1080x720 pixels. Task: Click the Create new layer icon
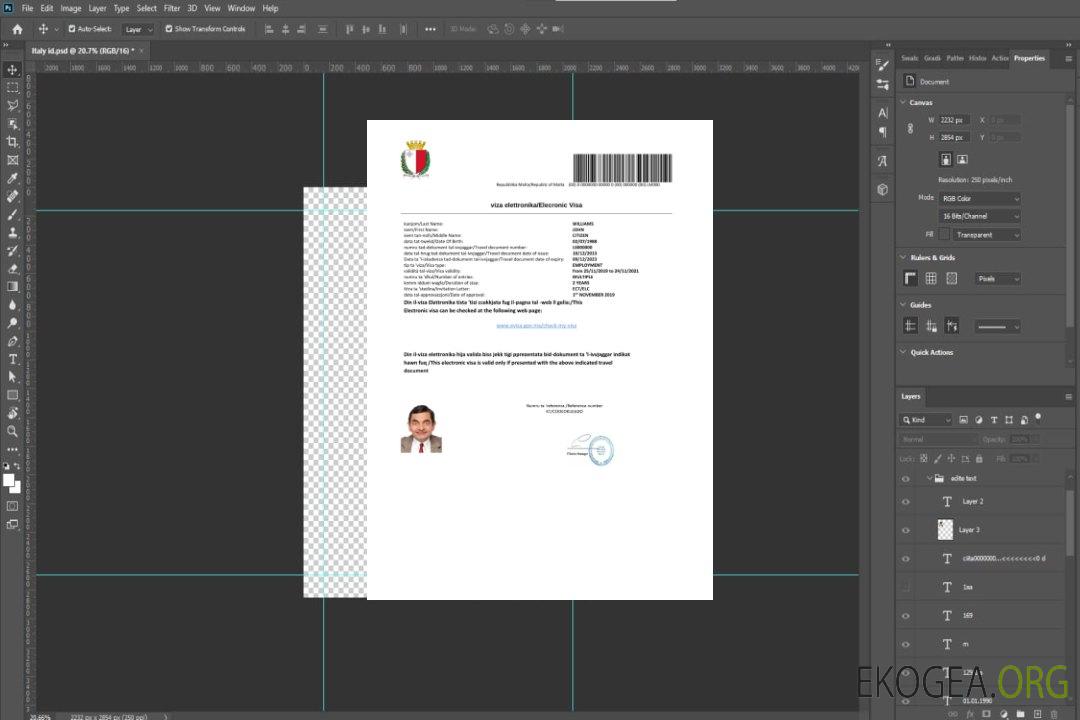pos(1037,714)
